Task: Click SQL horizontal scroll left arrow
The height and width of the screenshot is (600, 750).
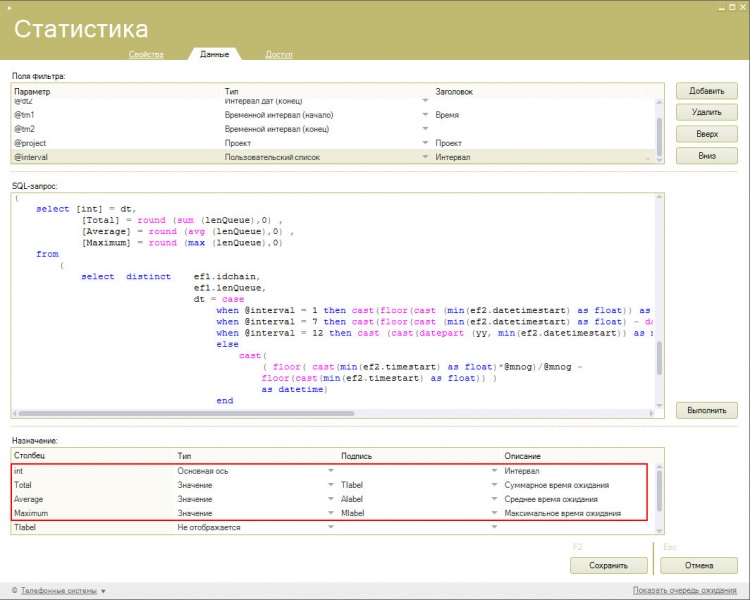Action: (15, 413)
